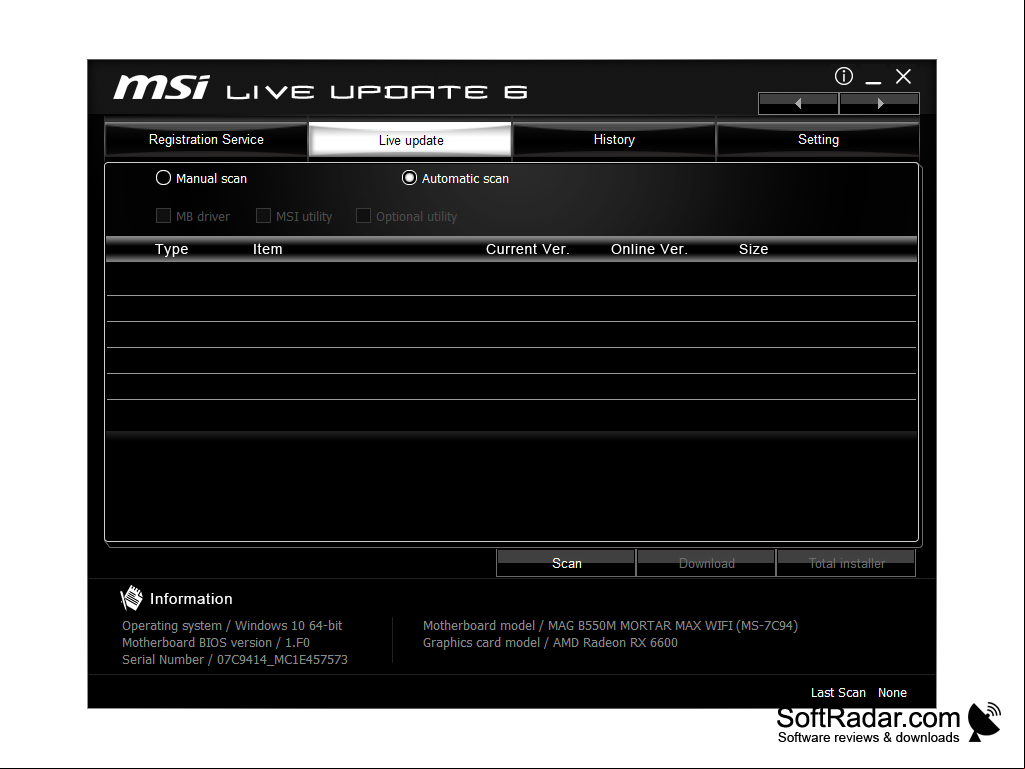Go forward with the right arrow button
1025x769 pixels.
coord(880,103)
